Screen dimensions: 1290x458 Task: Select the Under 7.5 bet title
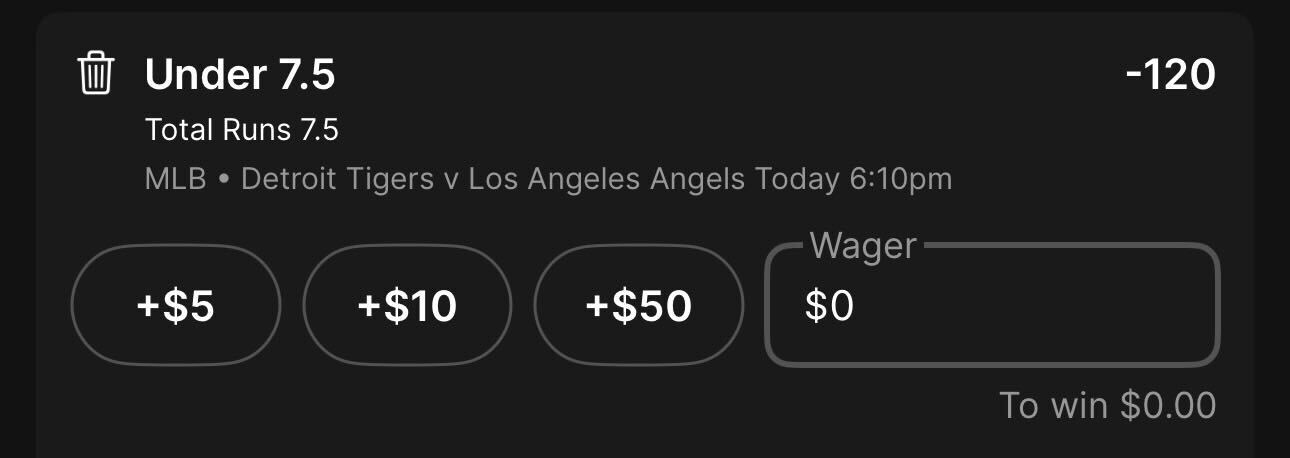click(x=240, y=75)
